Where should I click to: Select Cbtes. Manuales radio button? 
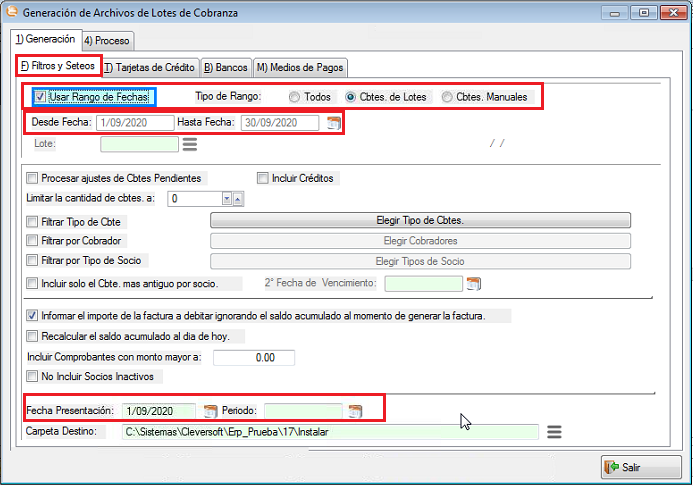click(x=446, y=98)
